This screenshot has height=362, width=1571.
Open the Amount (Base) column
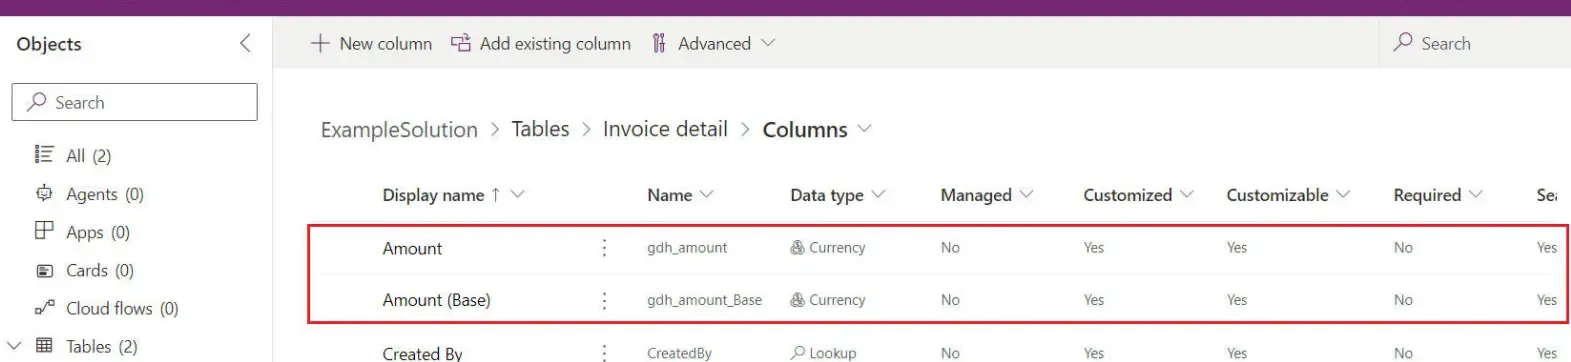click(x=436, y=300)
